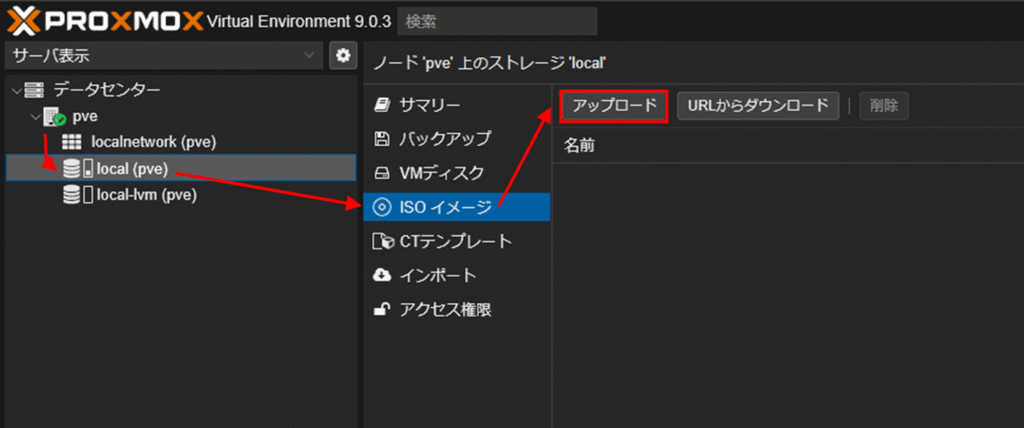Open the アクセス権限 permissions section
Screen dimensions: 1024x428
(x=445, y=309)
